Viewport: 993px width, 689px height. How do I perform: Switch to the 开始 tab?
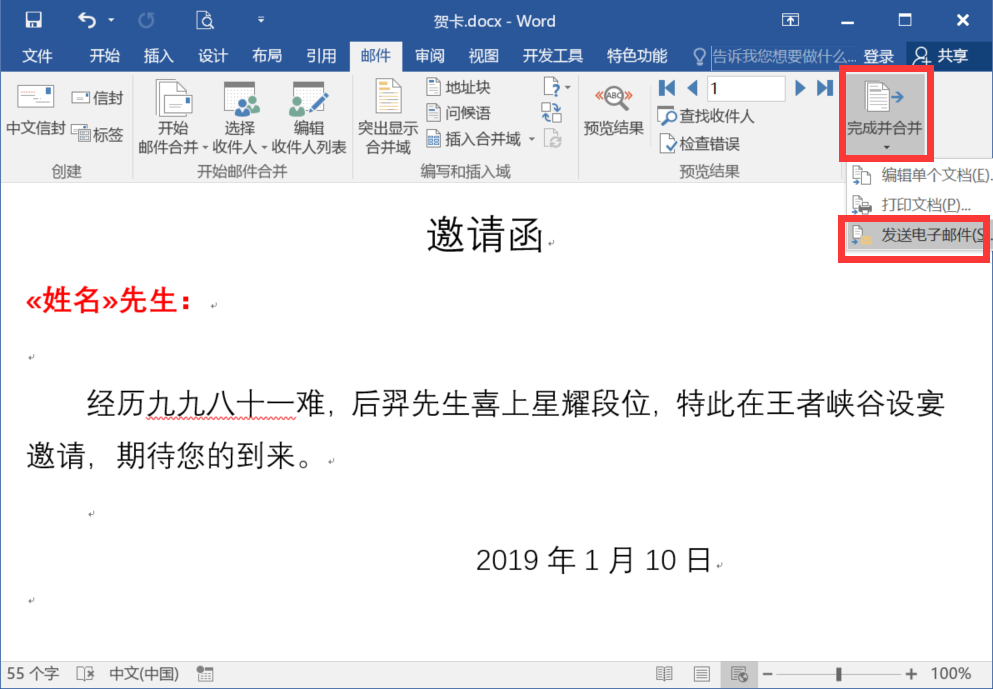coord(104,56)
